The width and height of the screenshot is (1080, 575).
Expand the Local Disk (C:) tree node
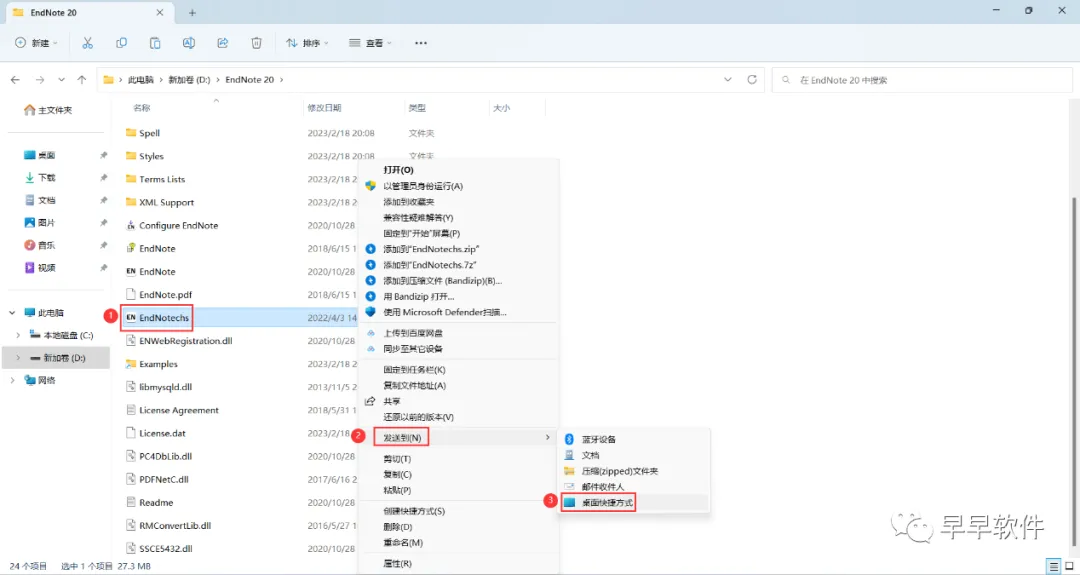click(18, 335)
